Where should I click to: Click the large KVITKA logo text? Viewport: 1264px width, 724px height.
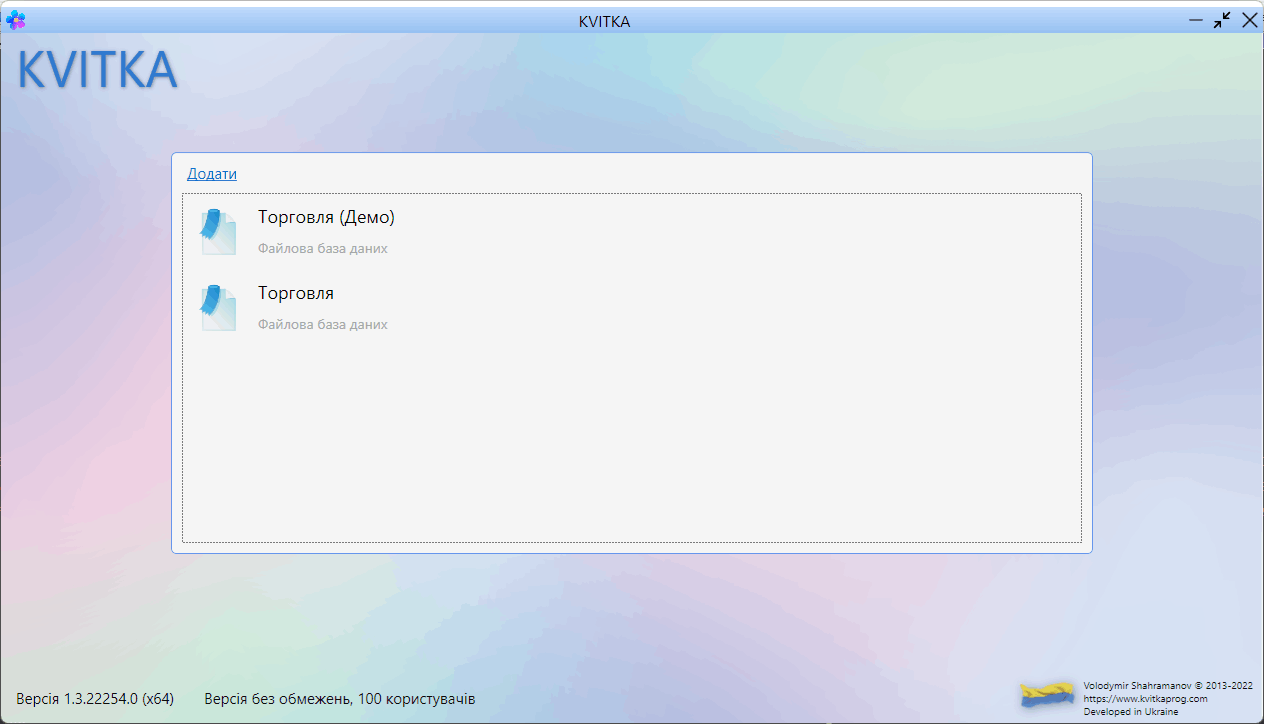pos(97,70)
